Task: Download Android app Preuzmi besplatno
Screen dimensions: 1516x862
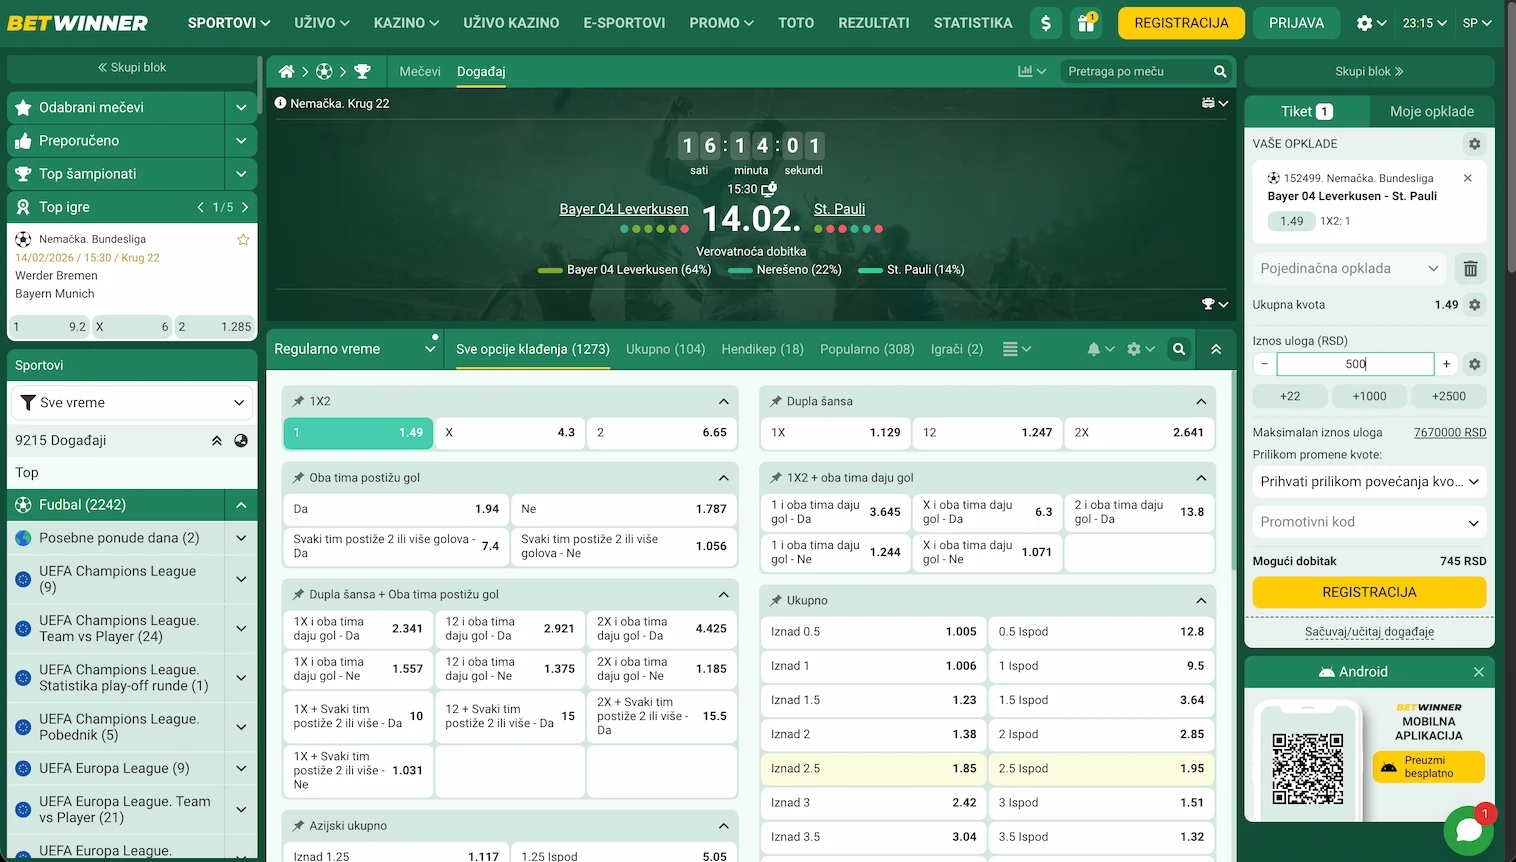Action: click(x=1428, y=767)
